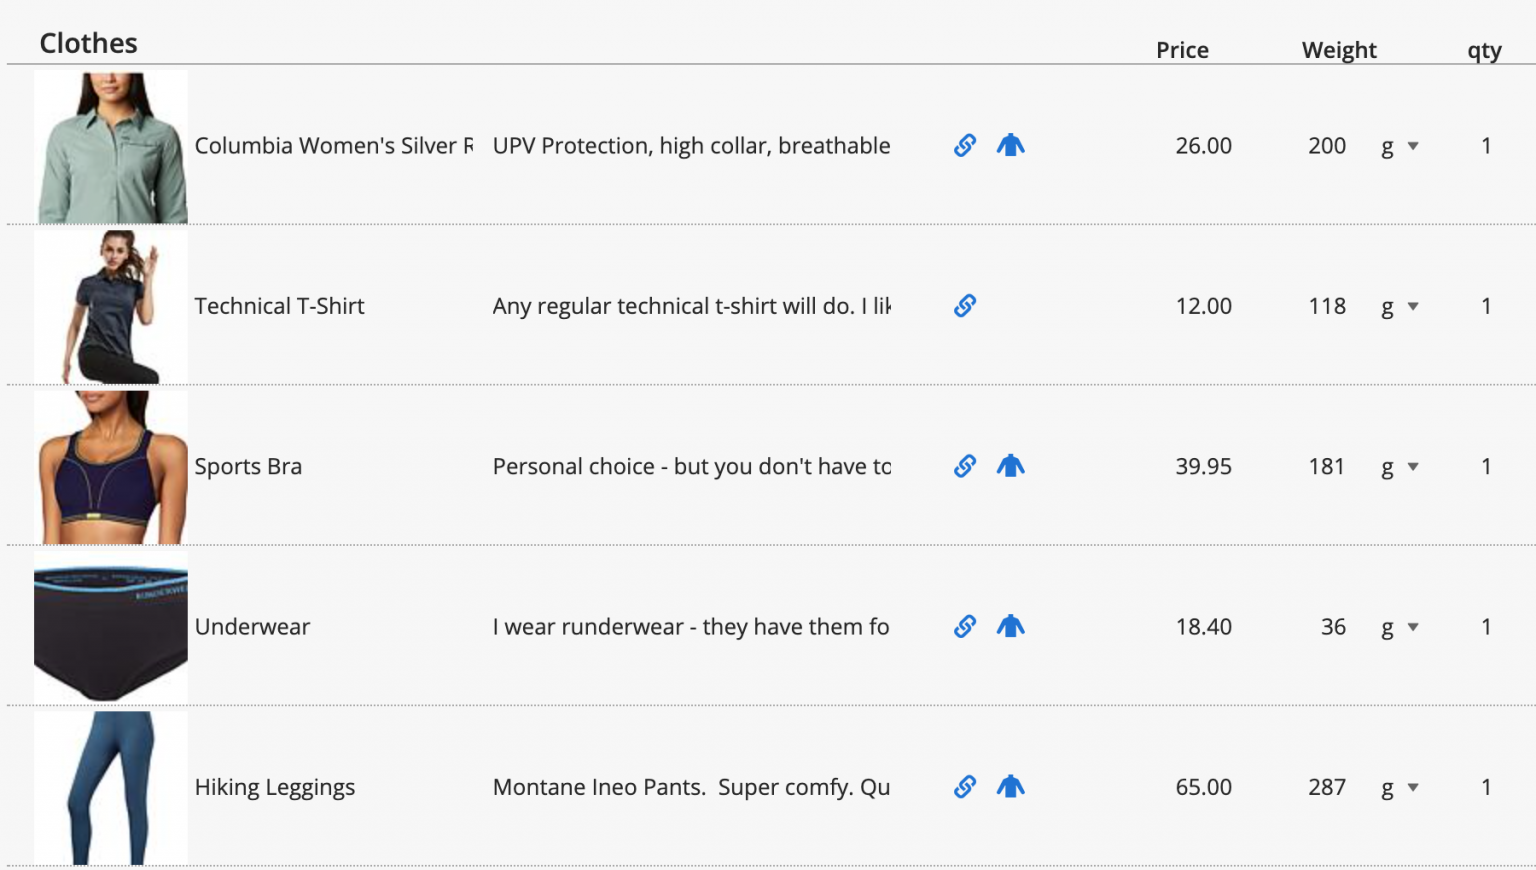Select the Sports Bra item name
The height and width of the screenshot is (870, 1536).
pyautogui.click(x=248, y=466)
